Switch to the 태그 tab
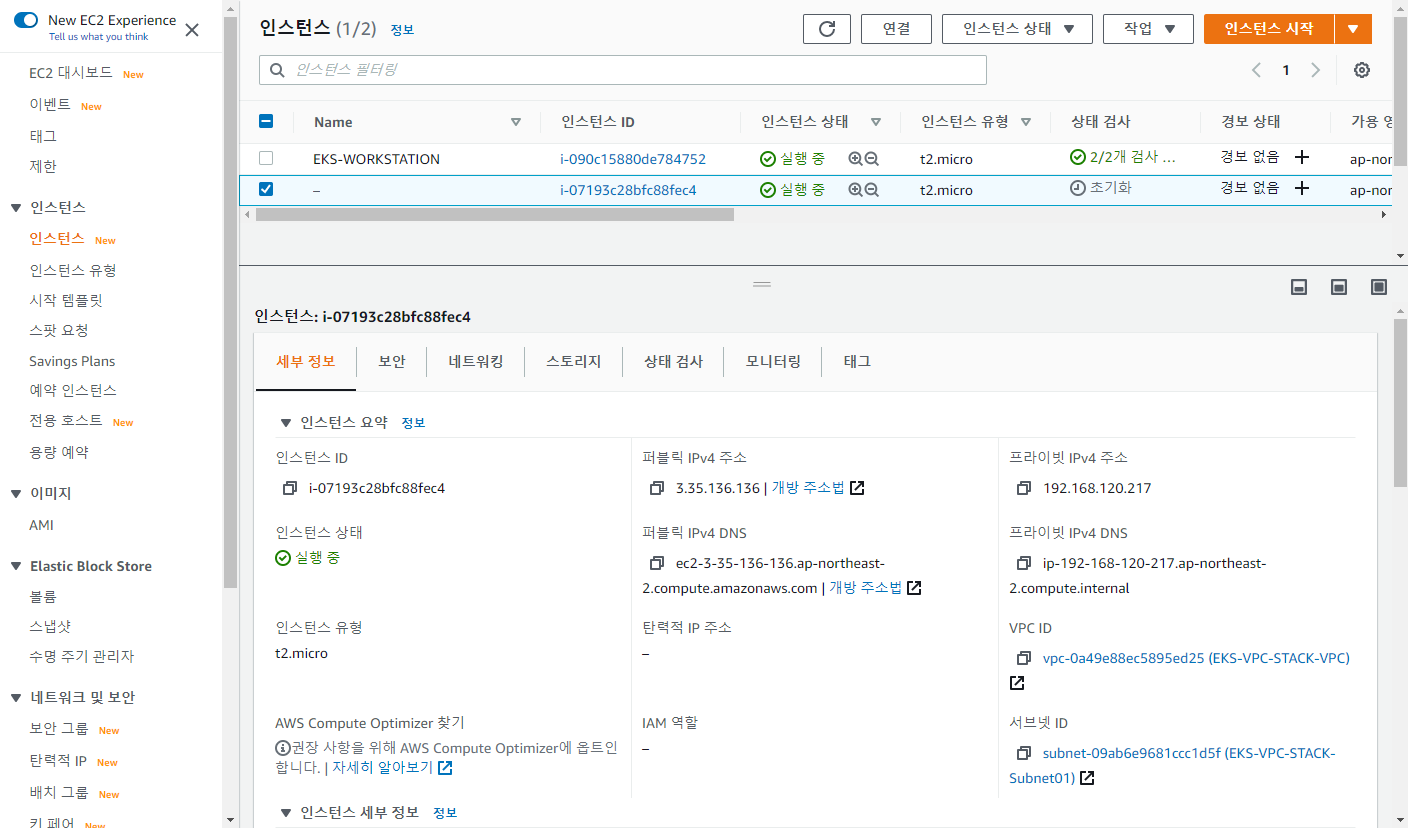Viewport: 1408px width, 828px height. point(857,361)
